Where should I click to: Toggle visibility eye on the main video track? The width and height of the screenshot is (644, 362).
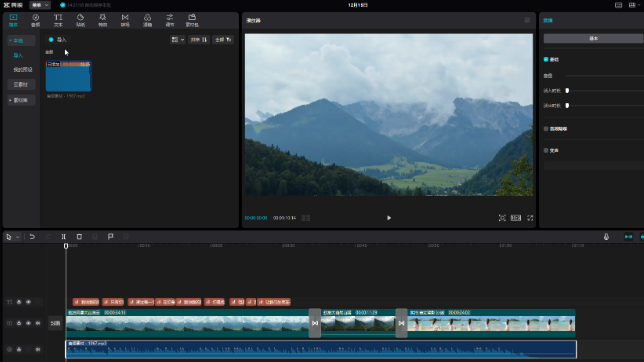pos(28,323)
